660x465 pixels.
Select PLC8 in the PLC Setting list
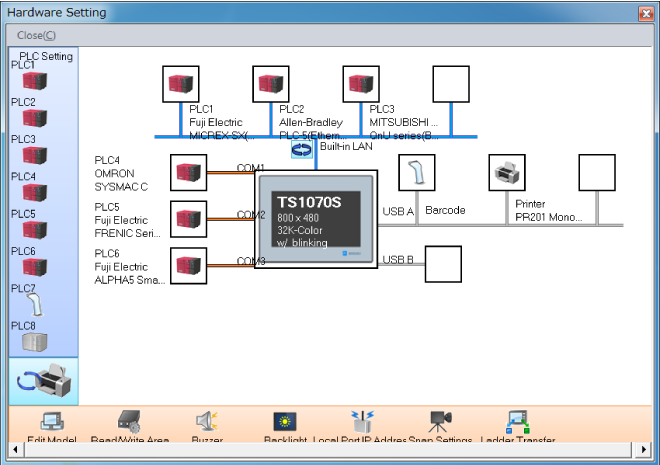click(35, 341)
